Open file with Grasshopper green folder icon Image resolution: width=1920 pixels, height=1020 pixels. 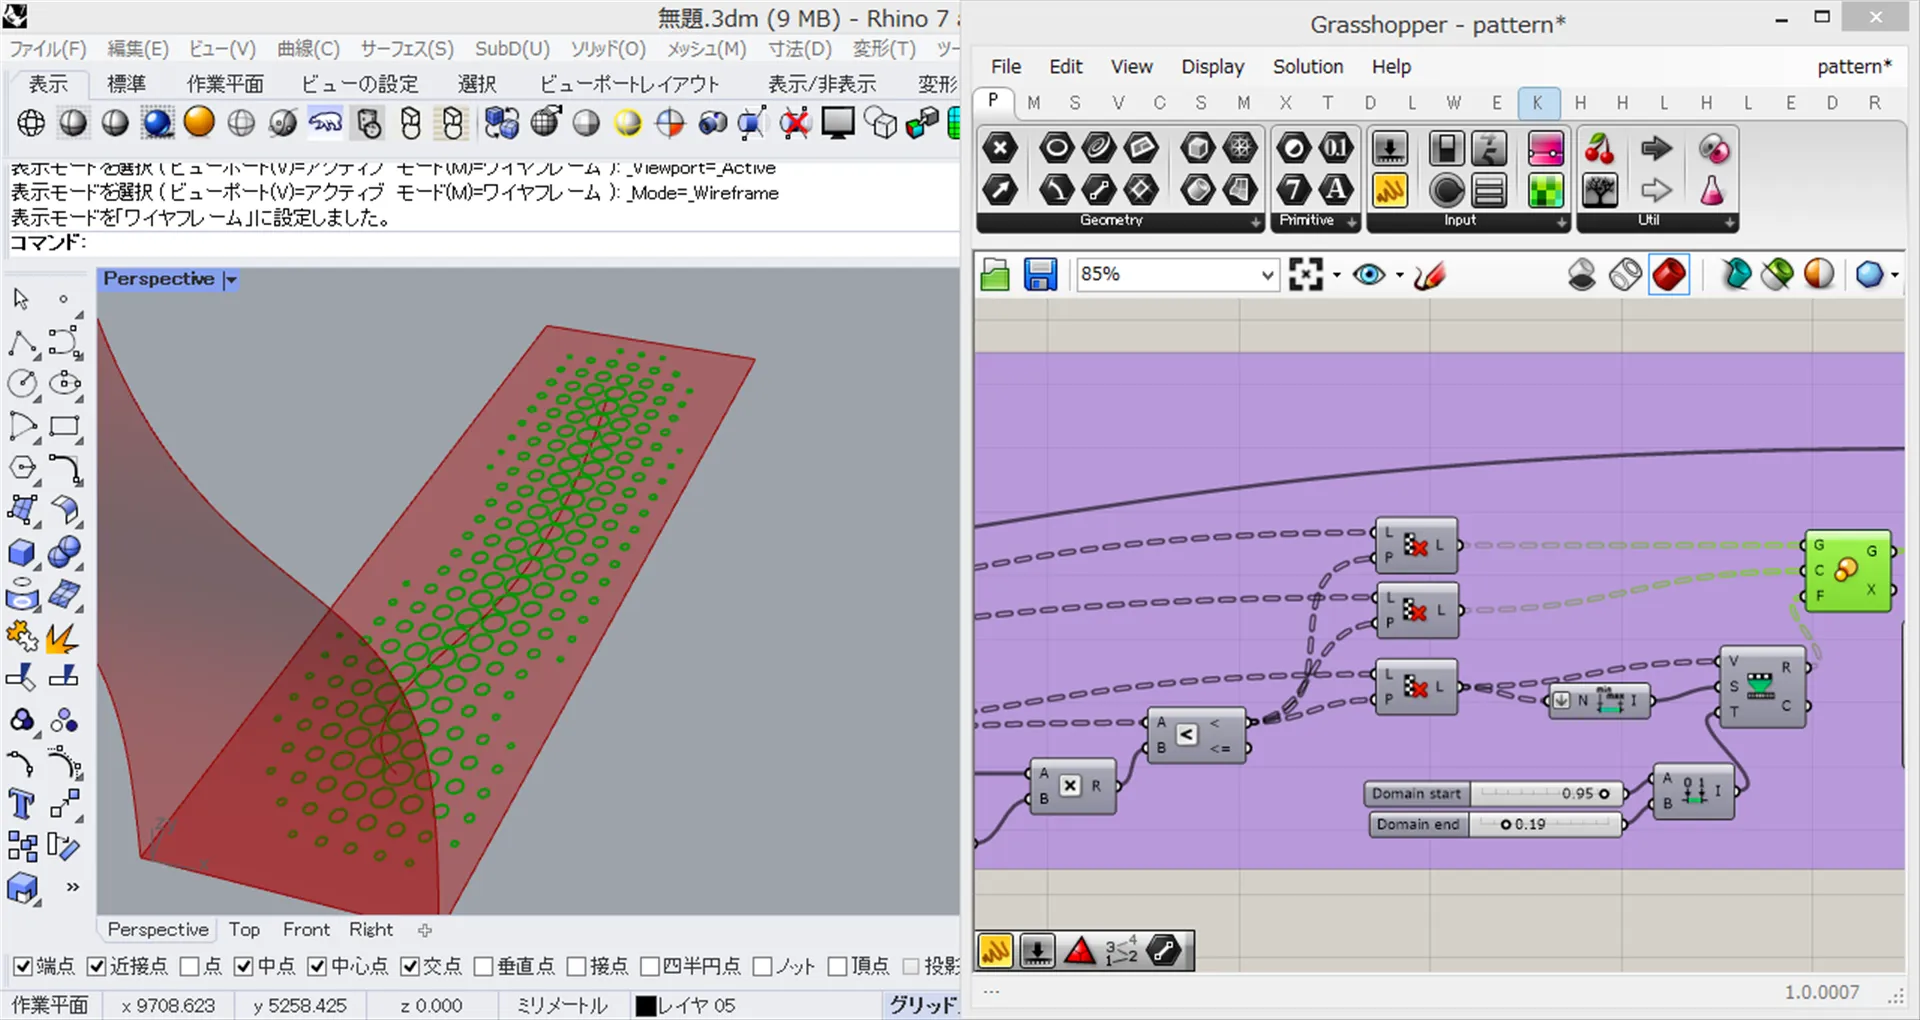tap(995, 274)
